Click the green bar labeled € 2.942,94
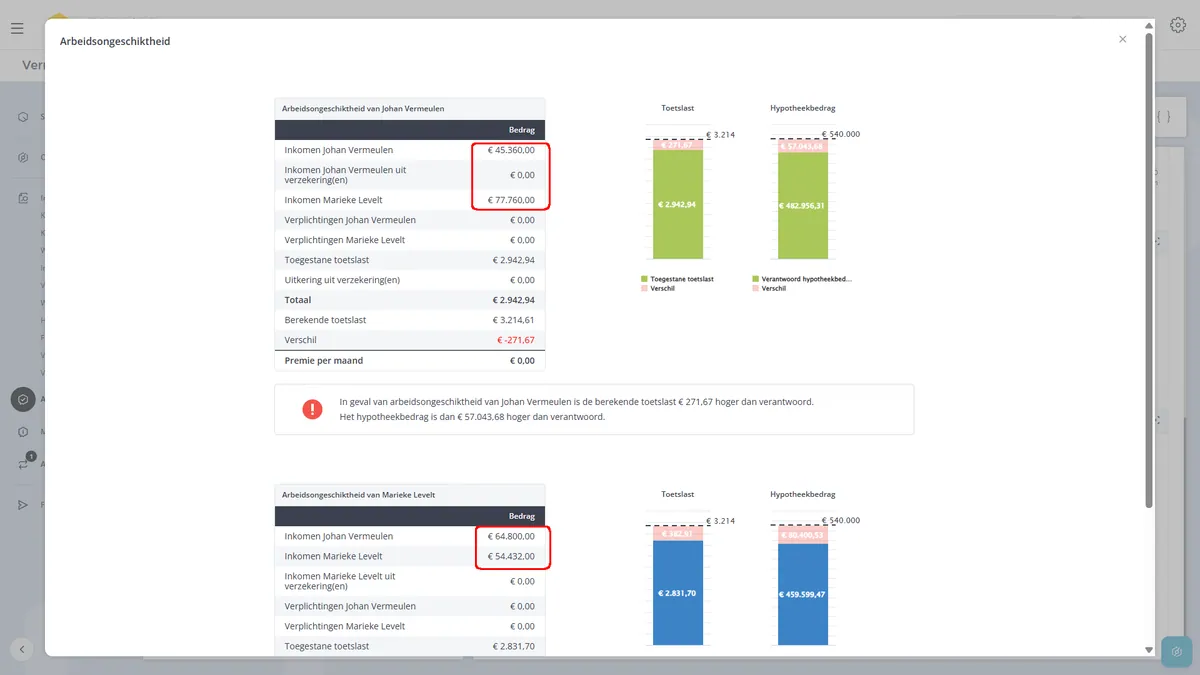The image size is (1200, 675). (678, 205)
